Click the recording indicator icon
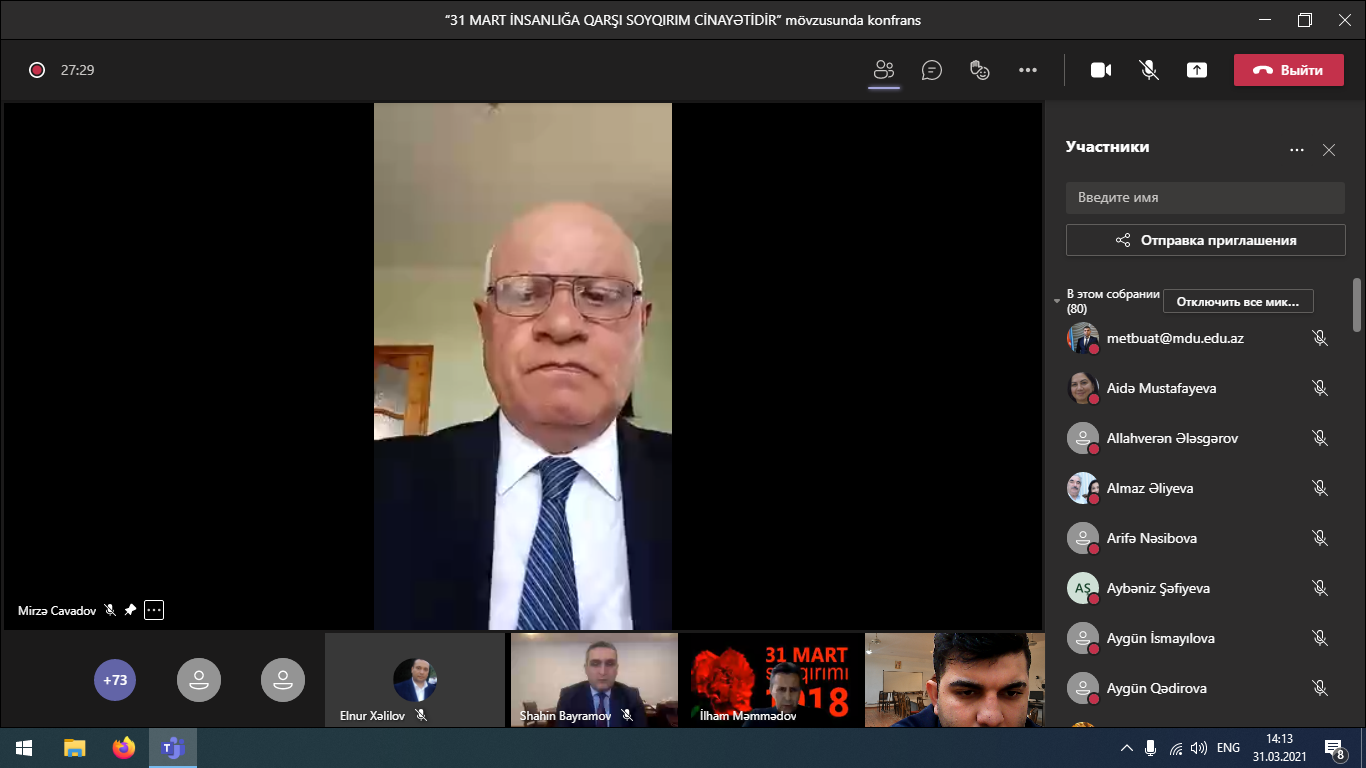 (37, 70)
